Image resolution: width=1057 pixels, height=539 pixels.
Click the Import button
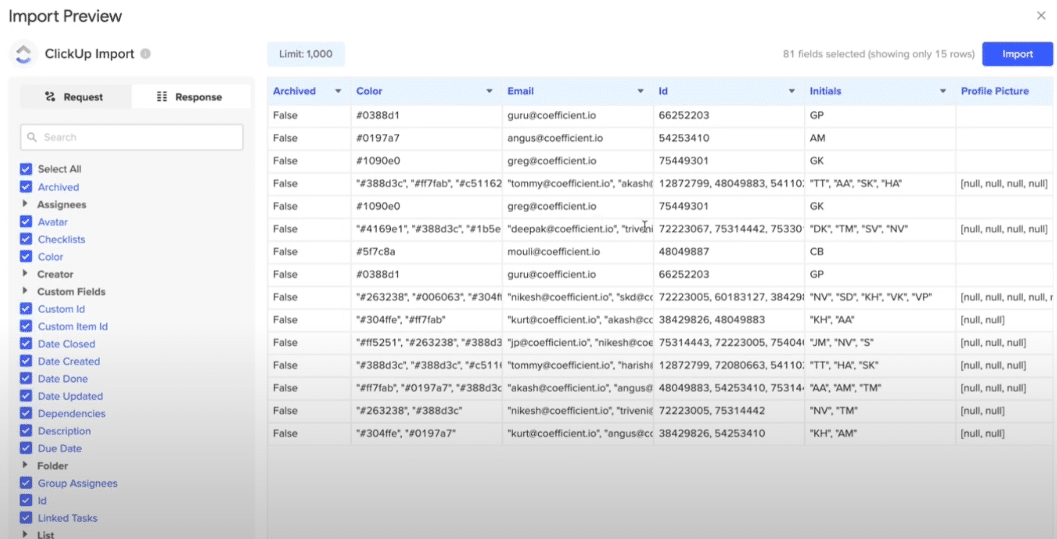[x=1017, y=54]
